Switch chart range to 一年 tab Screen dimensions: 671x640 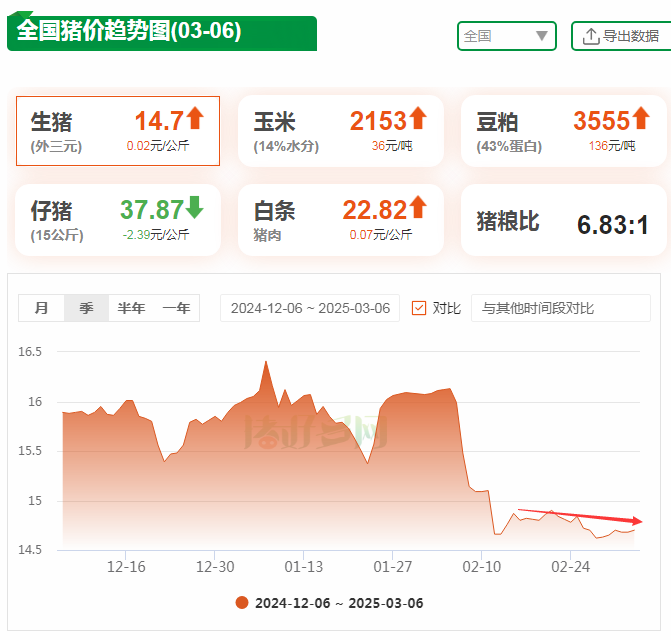click(176, 308)
